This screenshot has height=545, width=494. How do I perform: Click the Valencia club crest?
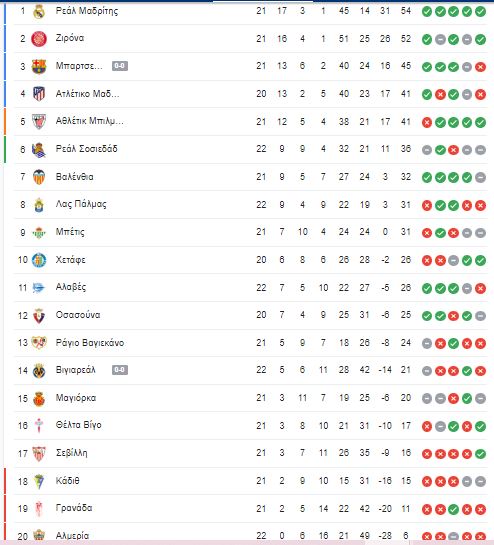[39, 177]
